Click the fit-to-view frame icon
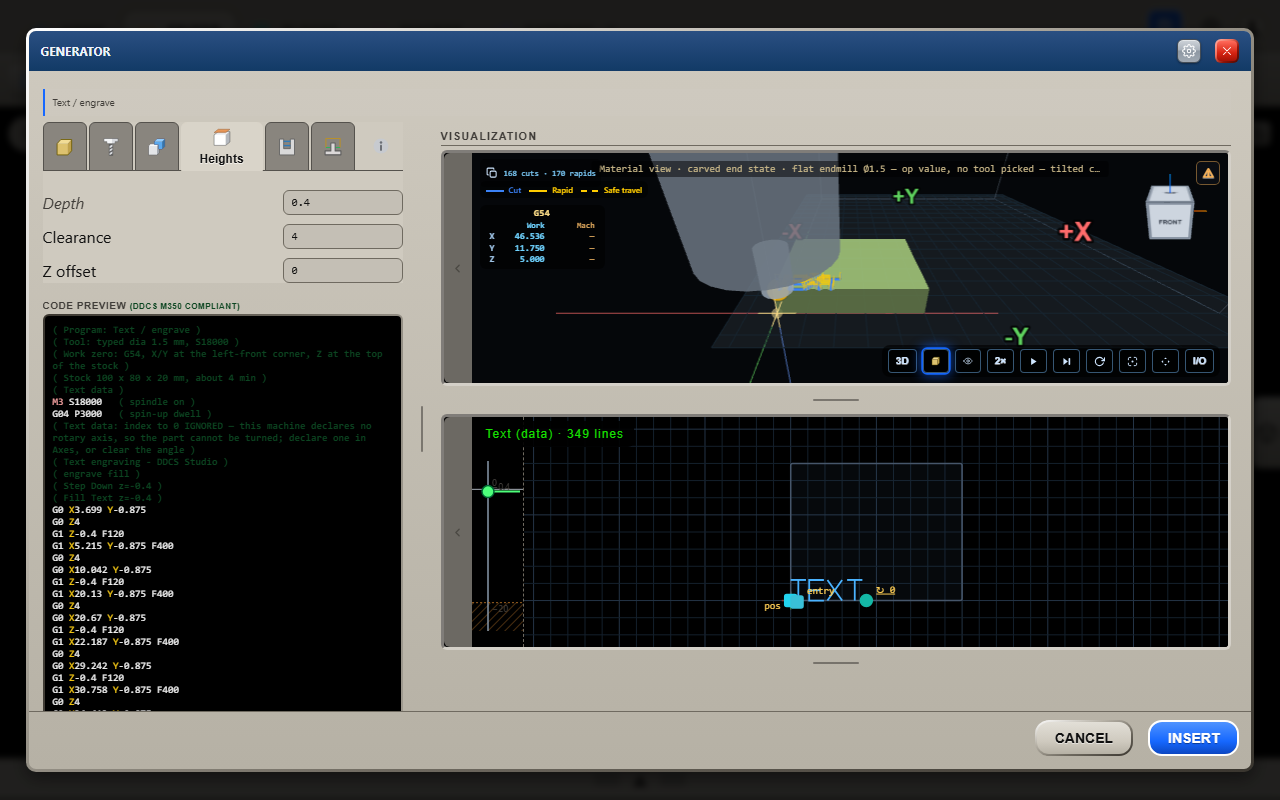 [1132, 361]
